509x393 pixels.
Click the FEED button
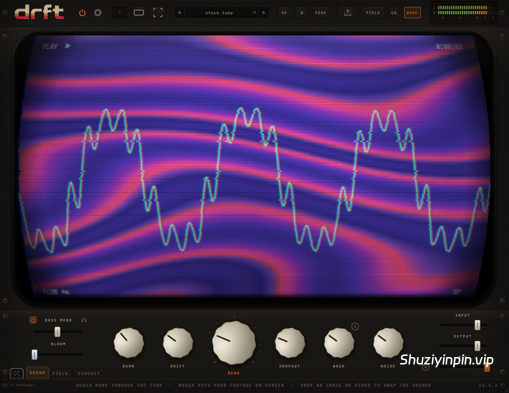coord(321,13)
